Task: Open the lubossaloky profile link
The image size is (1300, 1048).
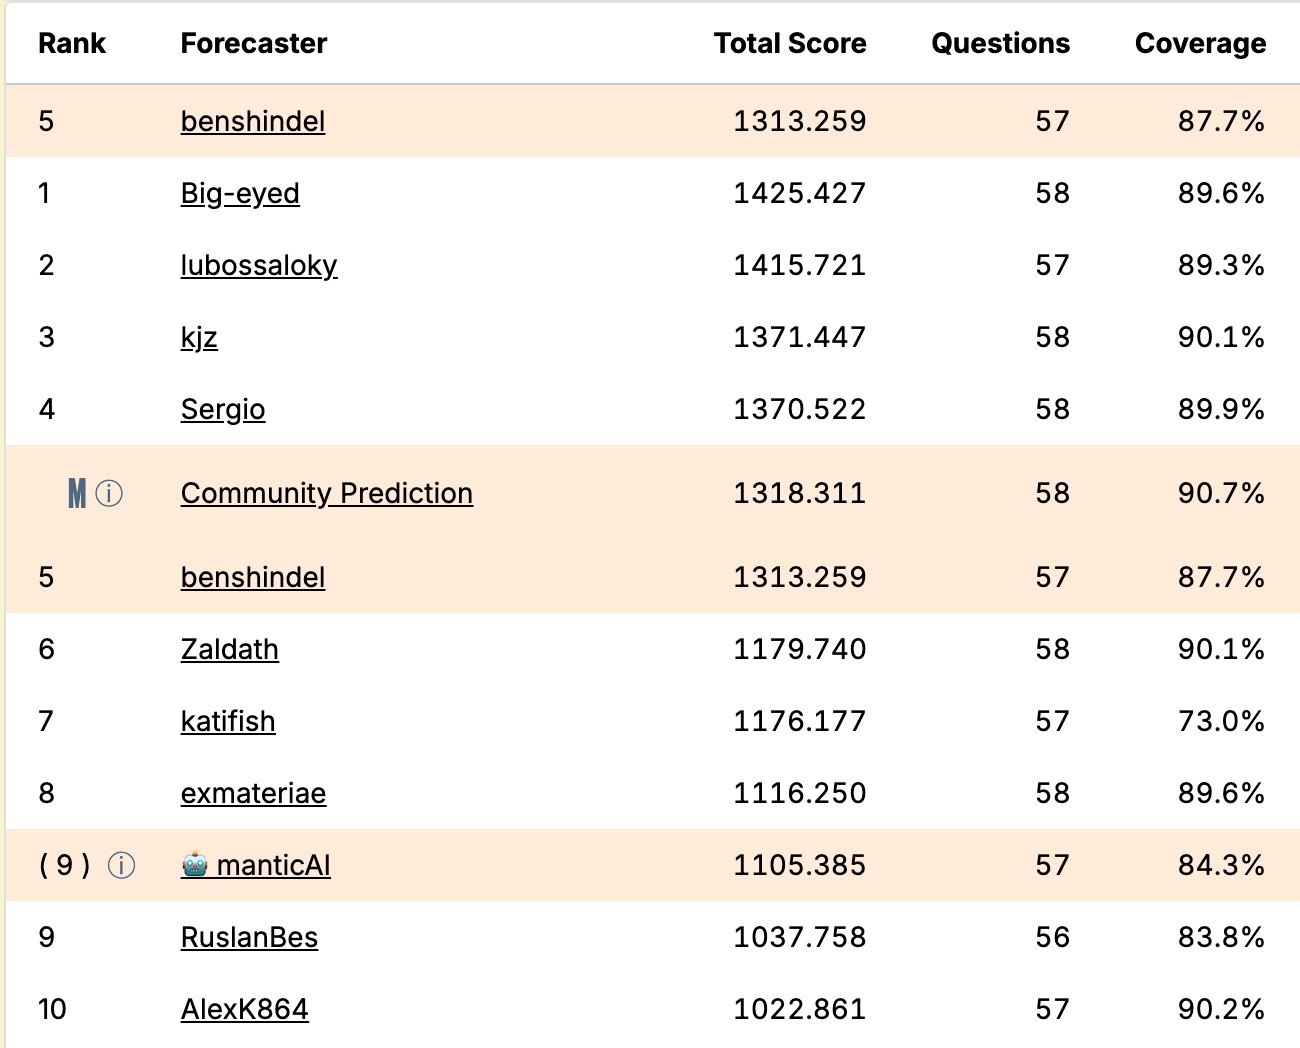Action: pos(259,265)
